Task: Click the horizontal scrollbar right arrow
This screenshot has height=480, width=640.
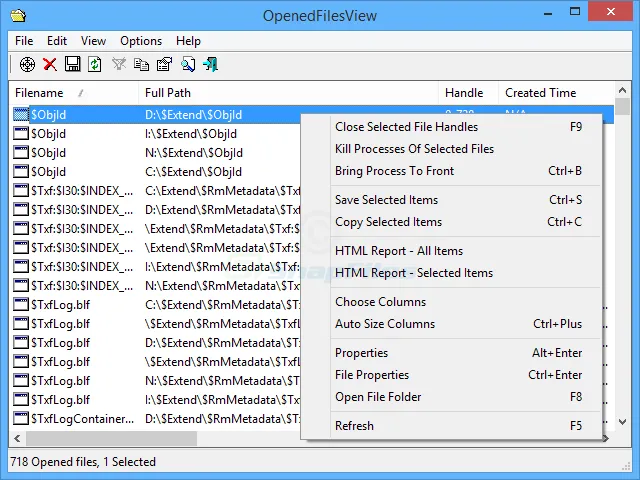Action: [x=606, y=439]
